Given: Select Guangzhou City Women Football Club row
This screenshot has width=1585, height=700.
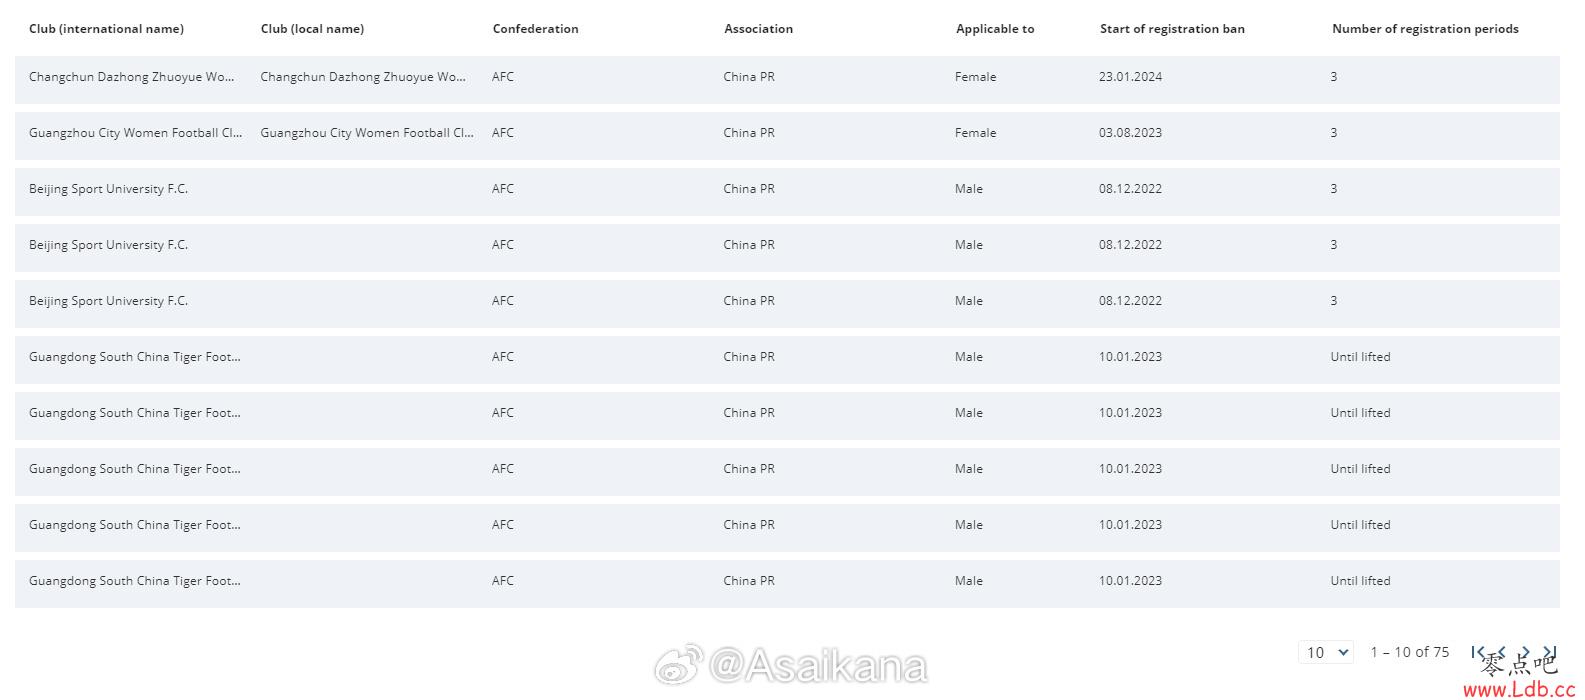Looking at the screenshot, I should click(787, 135).
